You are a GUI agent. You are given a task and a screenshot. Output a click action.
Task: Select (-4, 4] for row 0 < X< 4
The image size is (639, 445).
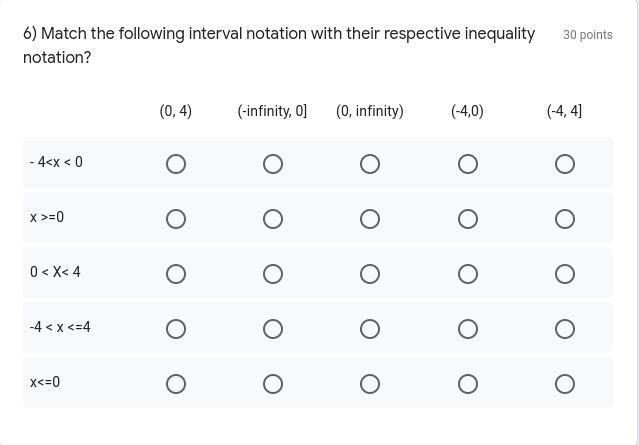[x=565, y=274]
